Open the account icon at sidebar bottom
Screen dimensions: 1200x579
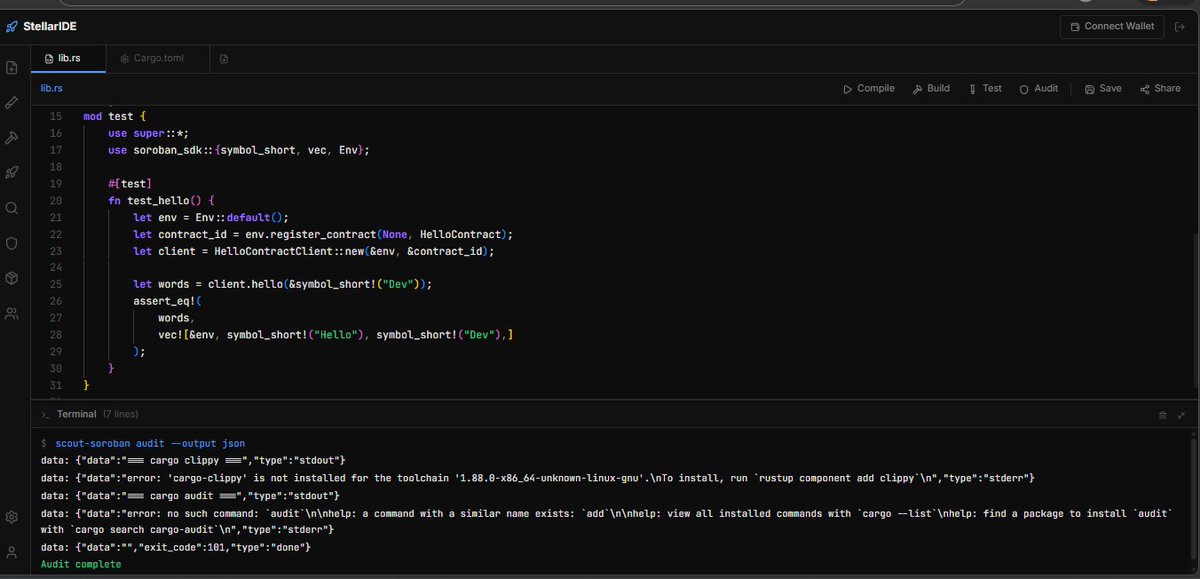click(x=13, y=551)
